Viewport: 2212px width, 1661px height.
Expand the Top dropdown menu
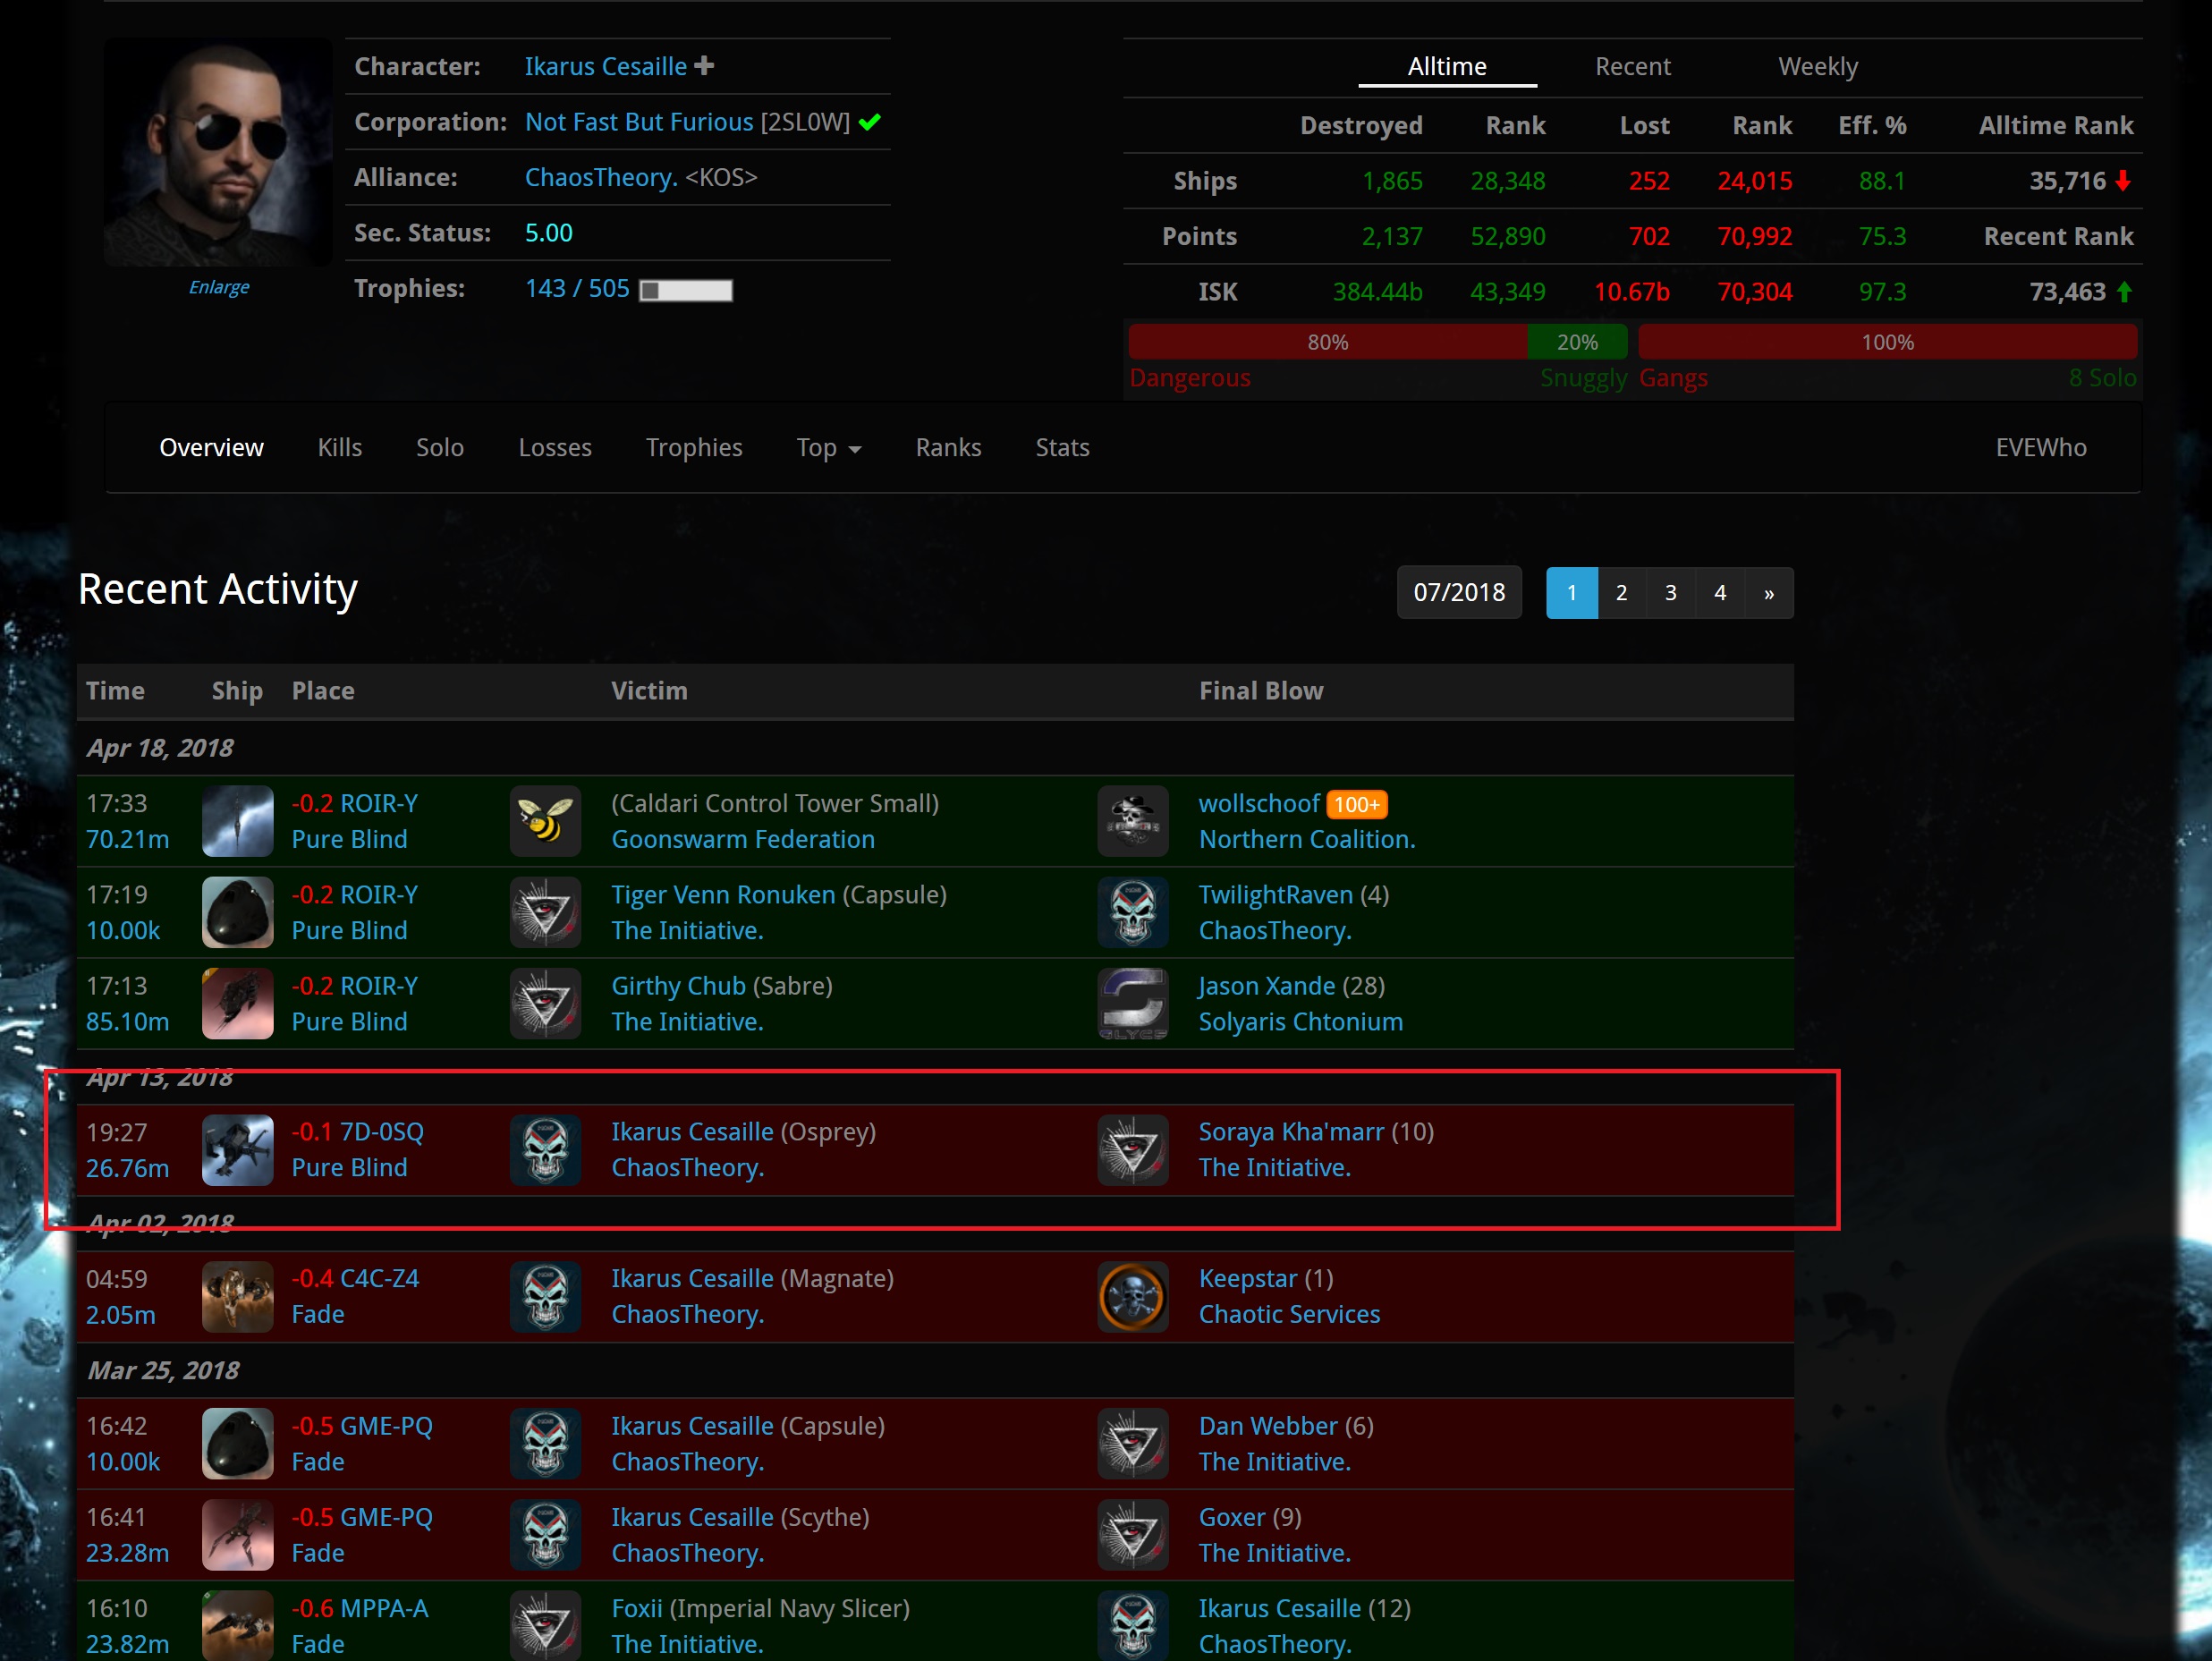pyautogui.click(x=828, y=448)
